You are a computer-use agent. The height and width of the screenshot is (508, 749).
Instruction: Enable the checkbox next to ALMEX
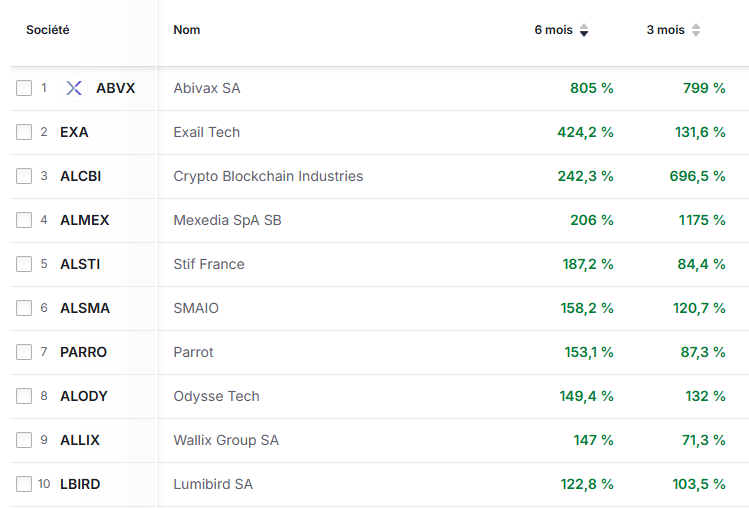(x=24, y=221)
